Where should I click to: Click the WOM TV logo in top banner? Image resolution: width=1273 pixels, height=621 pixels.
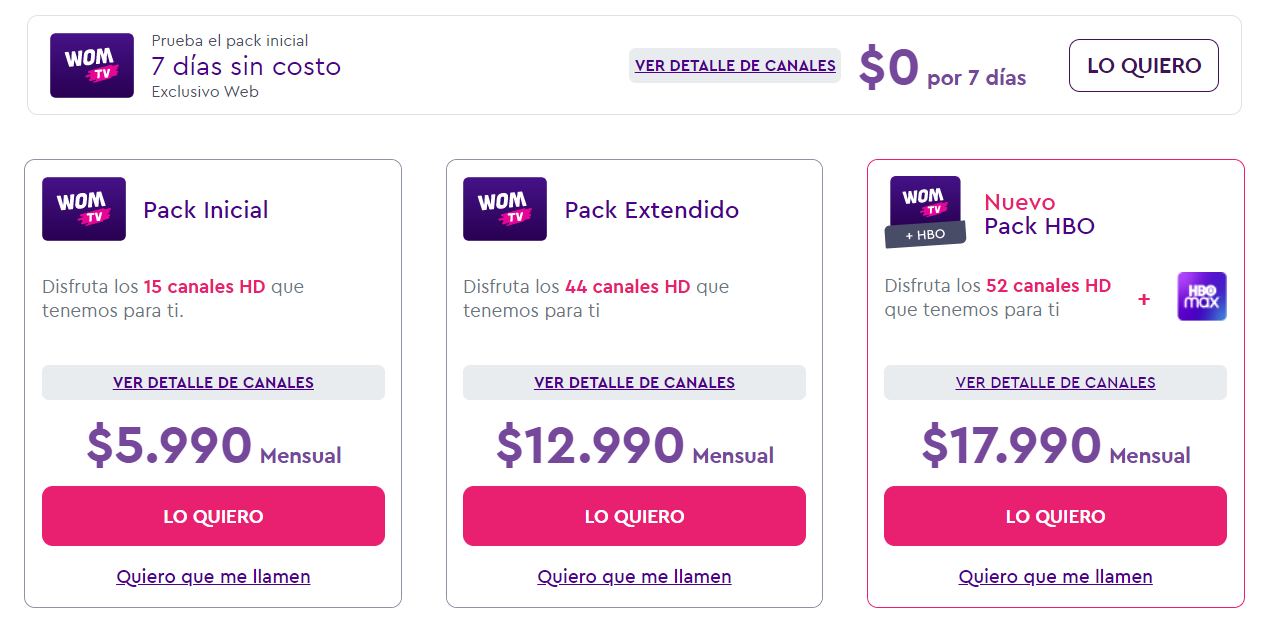(92, 65)
